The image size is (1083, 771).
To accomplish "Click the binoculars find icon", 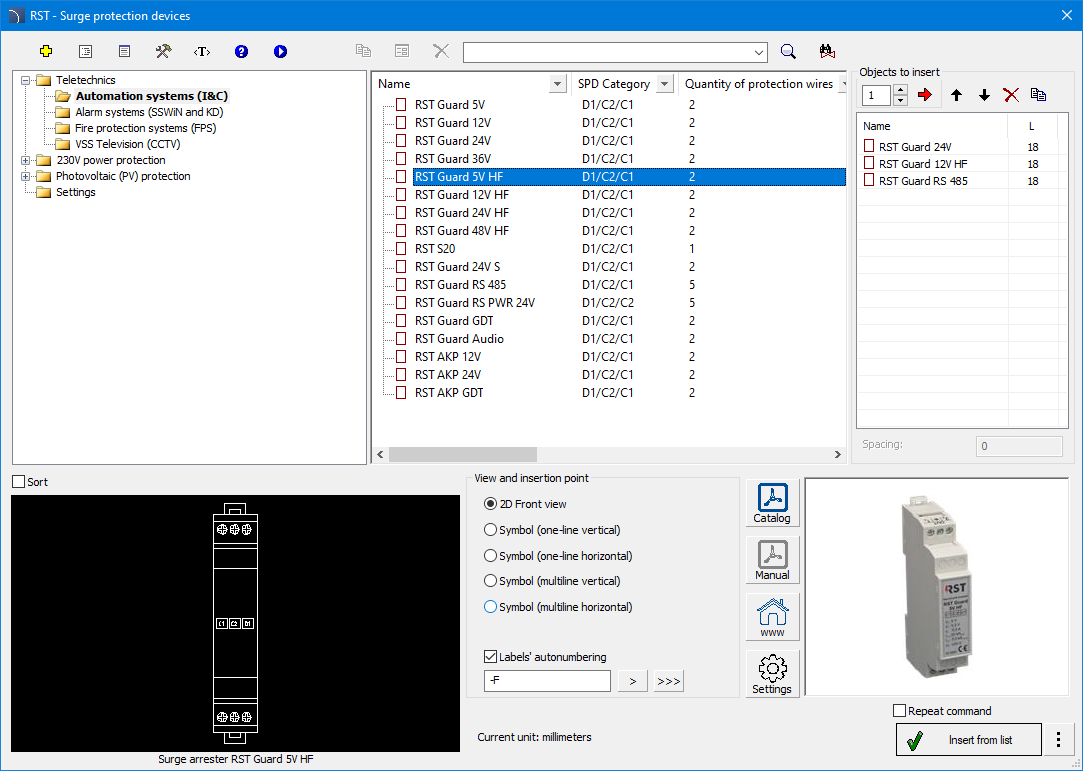I will pyautogui.click(x=827, y=51).
